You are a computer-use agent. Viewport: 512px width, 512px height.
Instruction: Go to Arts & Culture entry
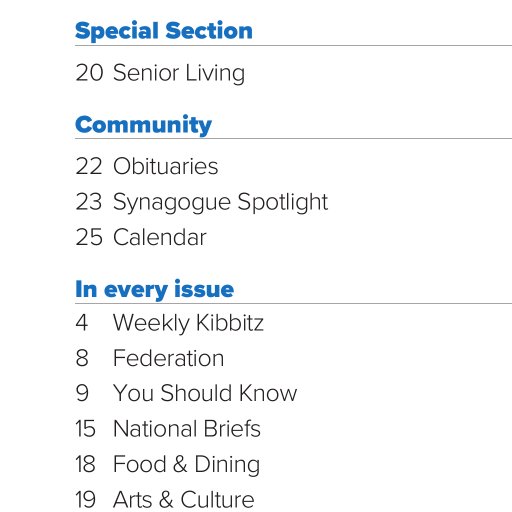click(184, 500)
